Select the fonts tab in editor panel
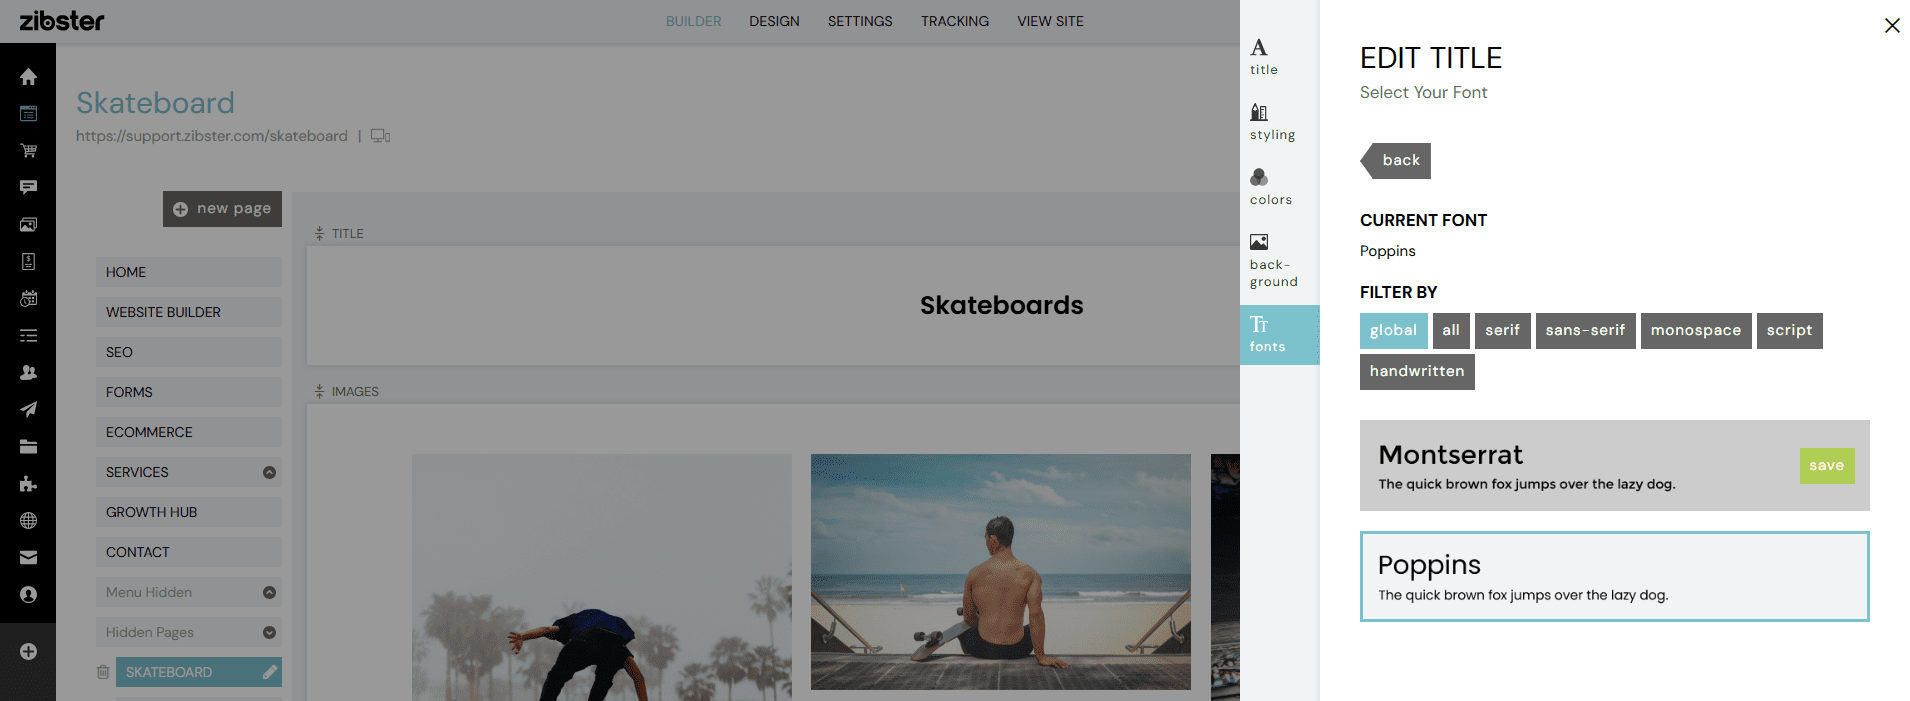This screenshot has height=701, width=1910. [x=1279, y=334]
